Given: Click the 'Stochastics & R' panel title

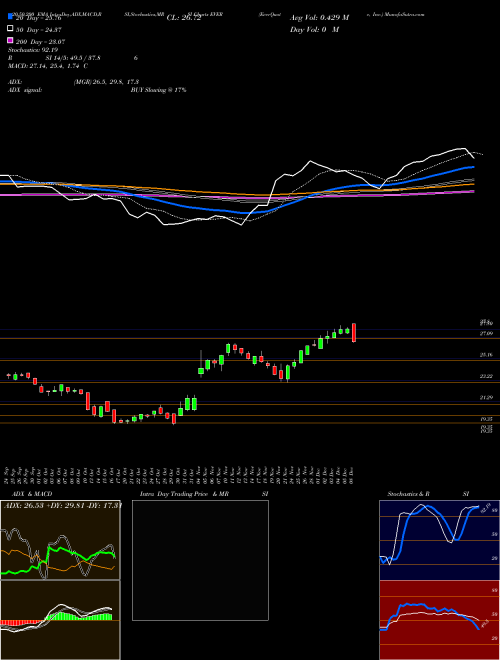Looking at the screenshot, I should click(408, 494).
